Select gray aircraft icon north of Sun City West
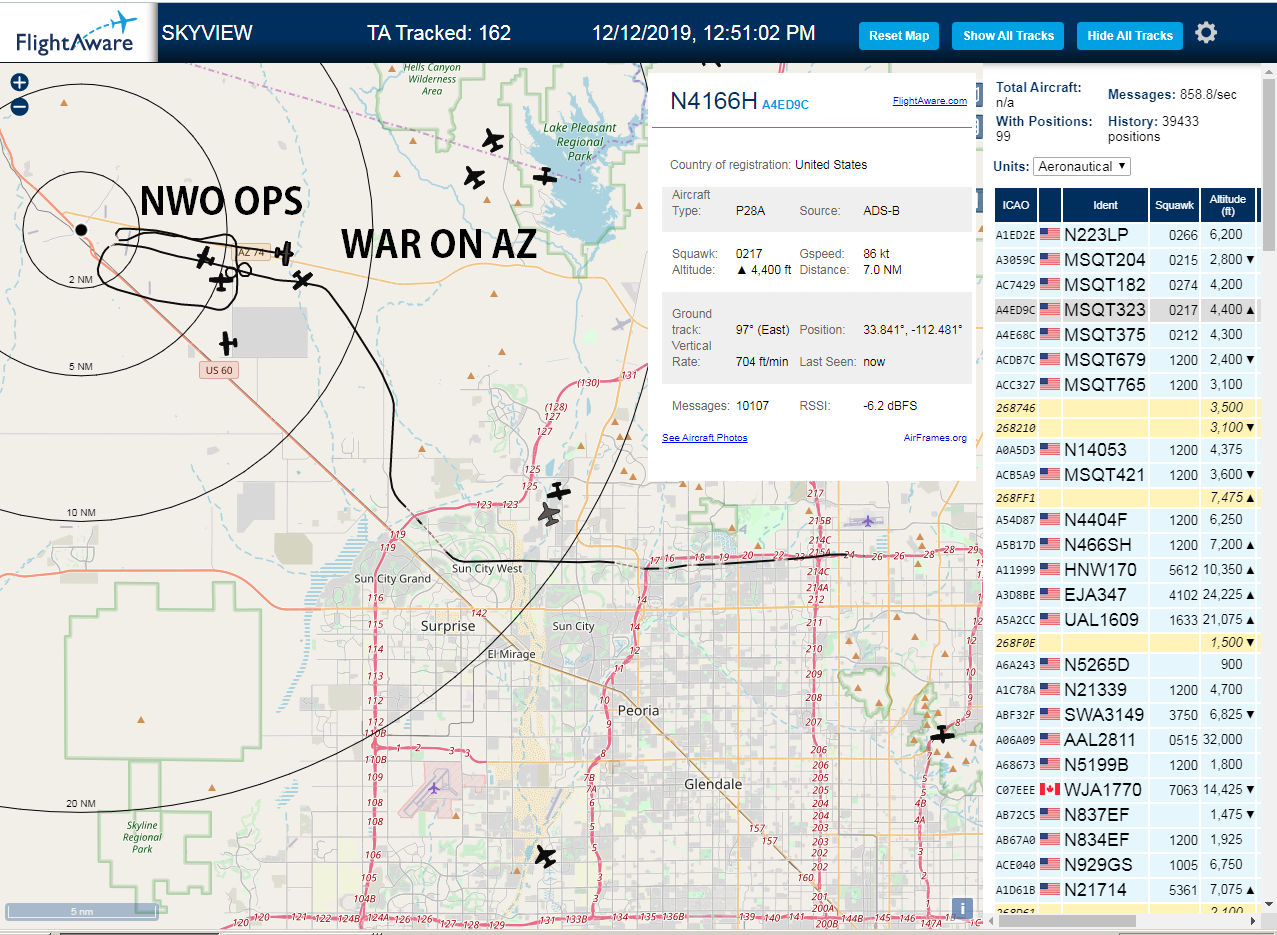This screenshot has width=1277, height=935. tap(548, 514)
